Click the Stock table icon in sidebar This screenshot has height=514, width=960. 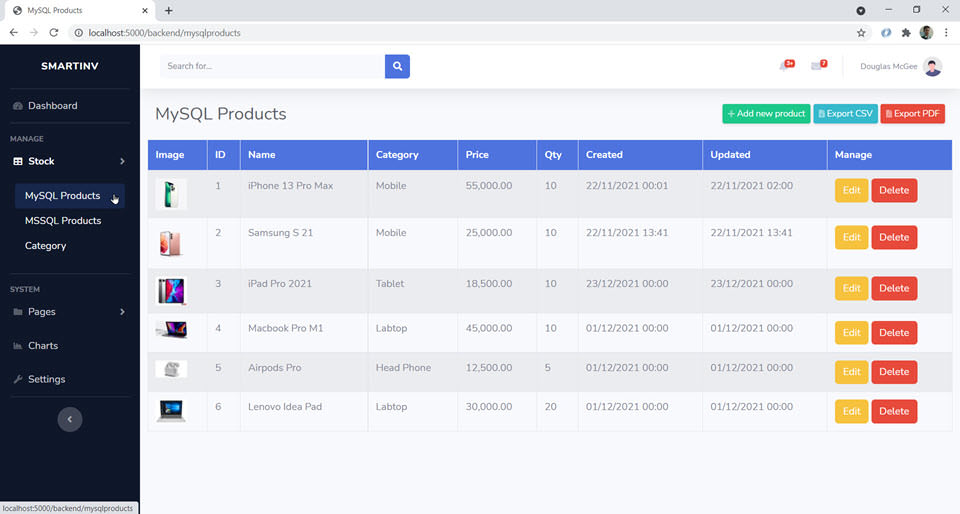coord(18,162)
